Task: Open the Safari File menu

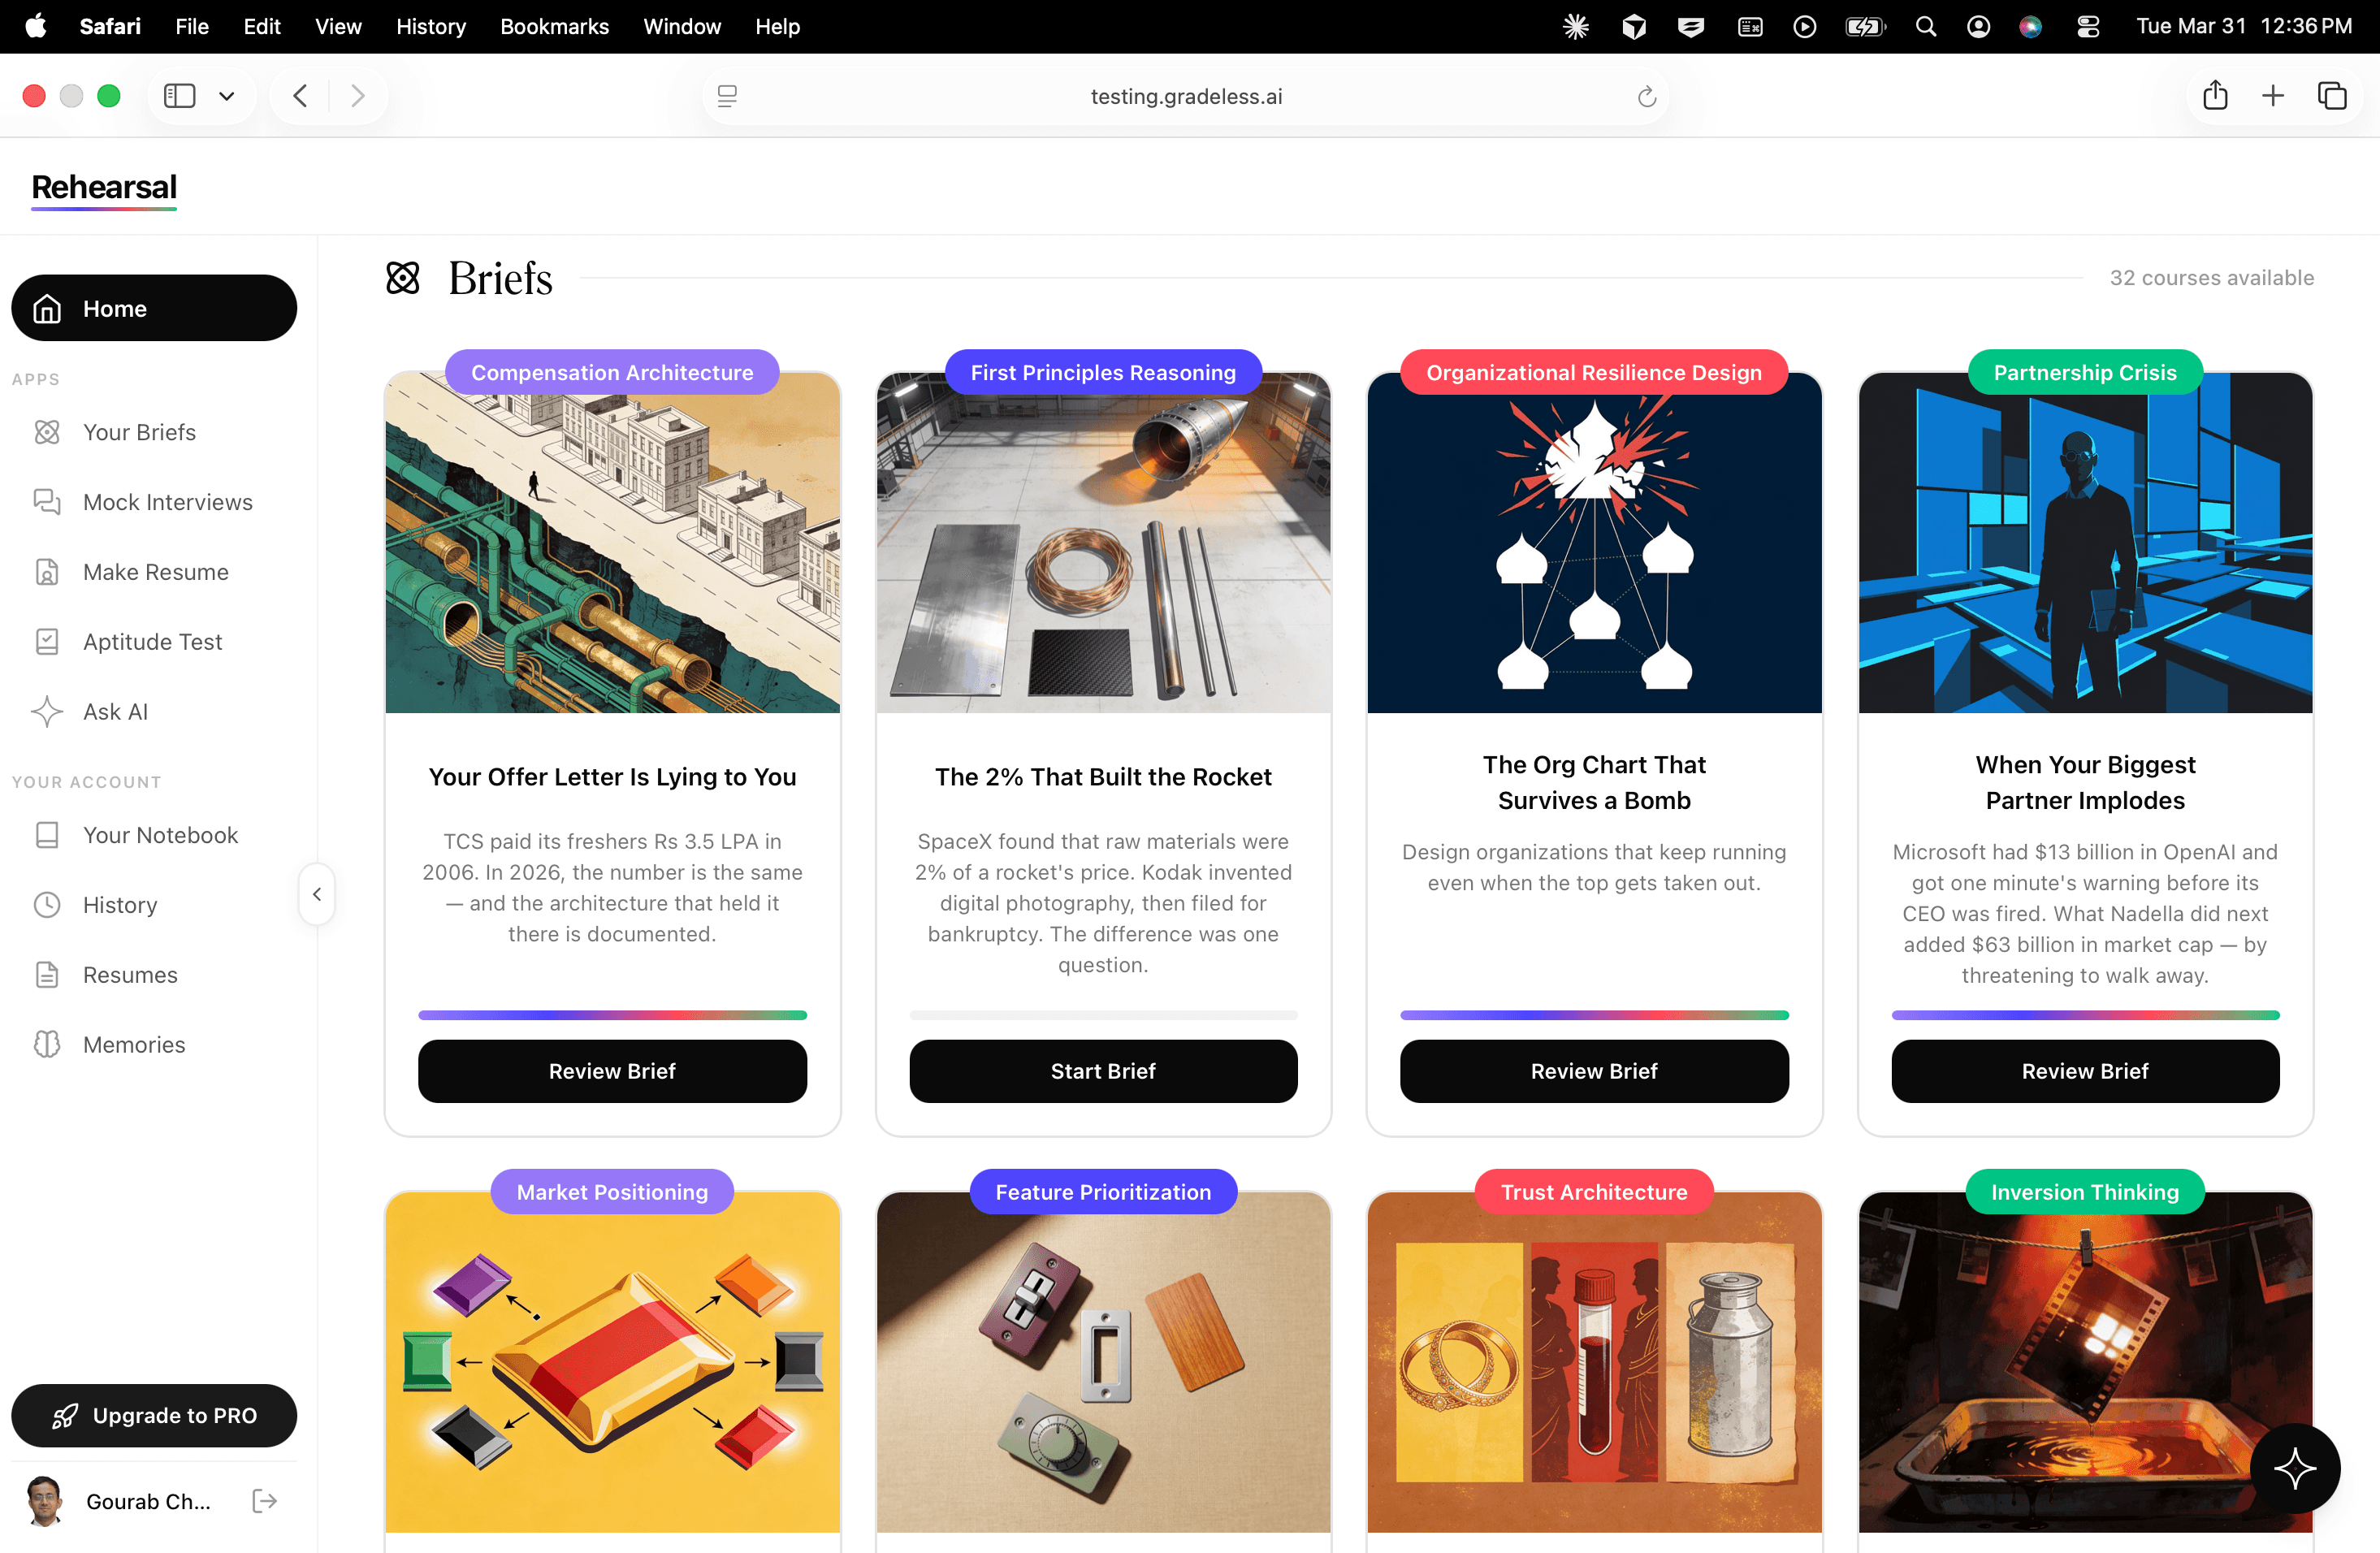Action: 192,27
